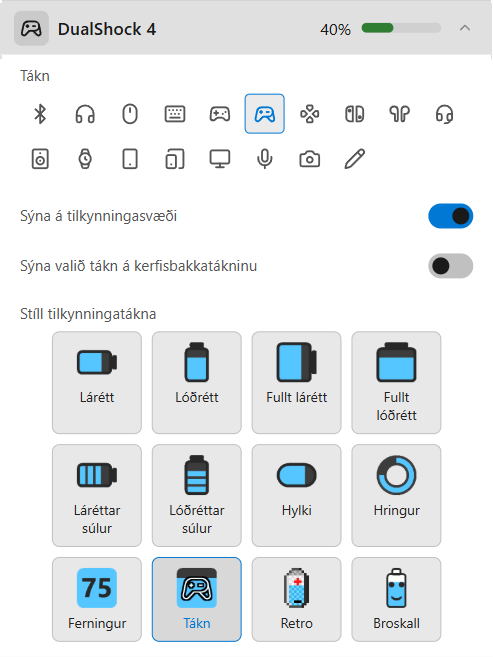Select the Lóðrétt battery style
The height and width of the screenshot is (657, 493).
point(197,383)
